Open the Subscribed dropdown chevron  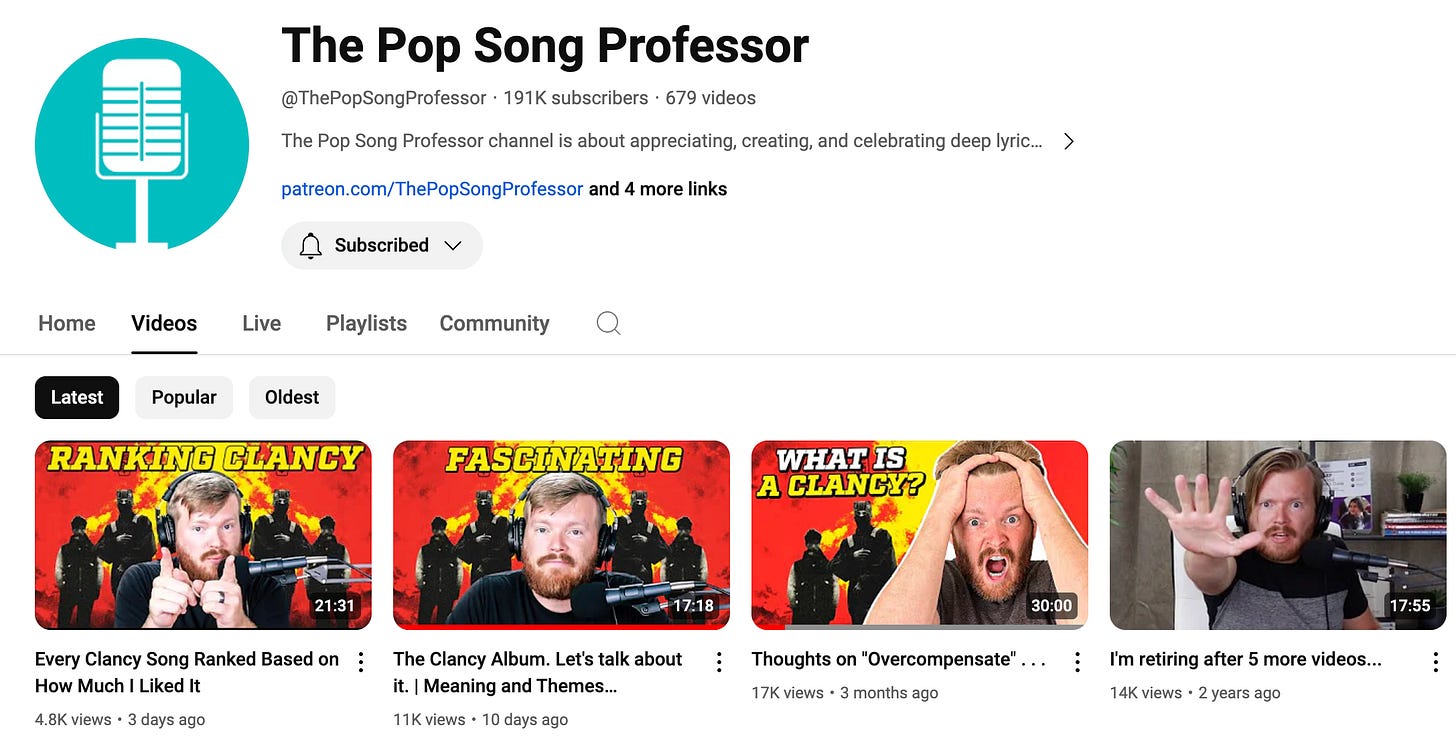tap(452, 246)
